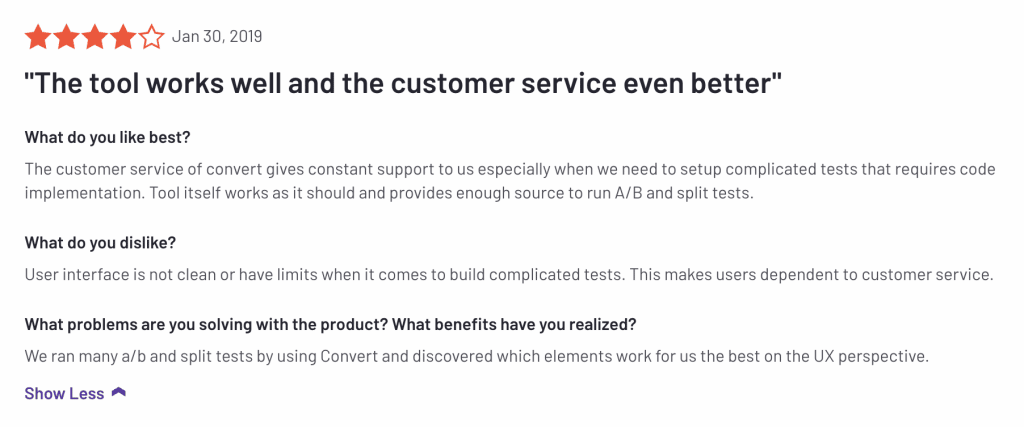The height and width of the screenshot is (427, 1024).
Task: Click the upward chevron beside Show Less
Action: [119, 393]
